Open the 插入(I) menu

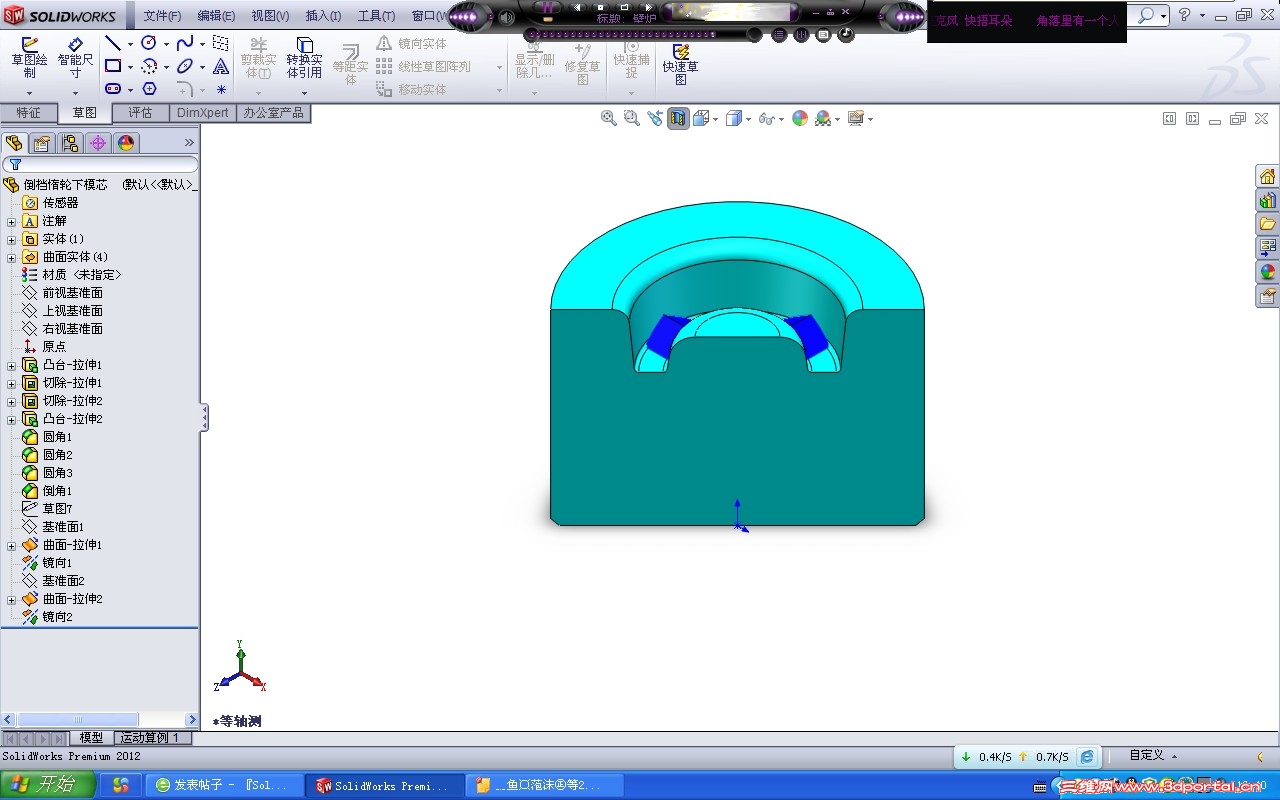(x=323, y=16)
